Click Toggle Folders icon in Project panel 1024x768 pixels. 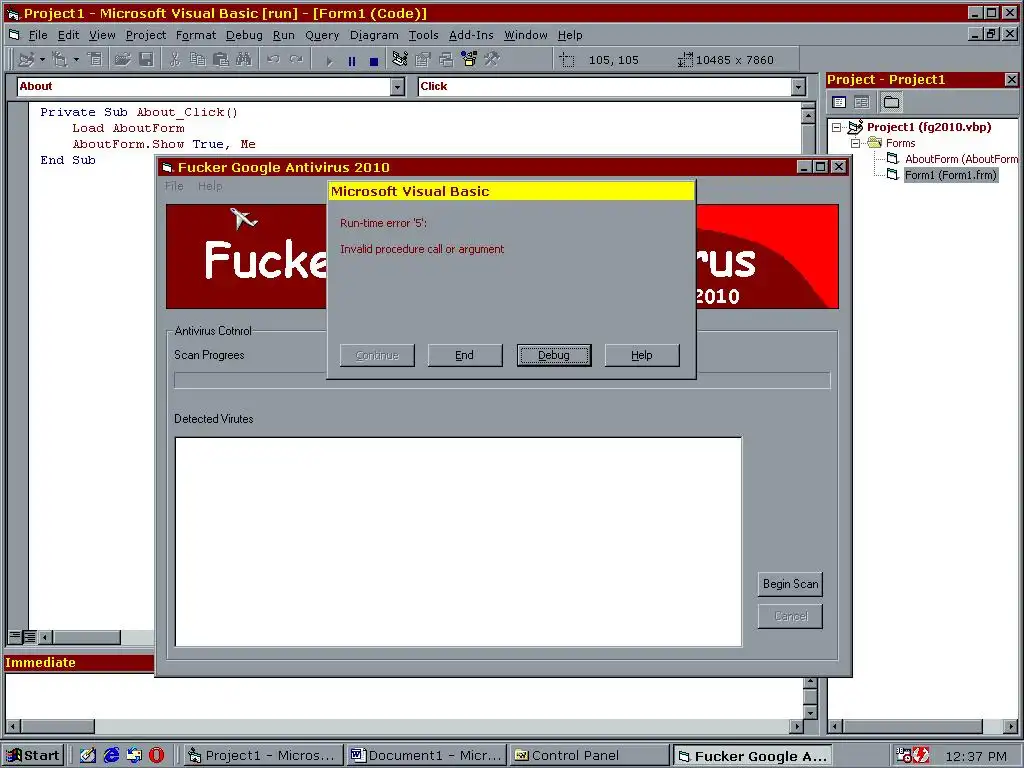(x=891, y=102)
